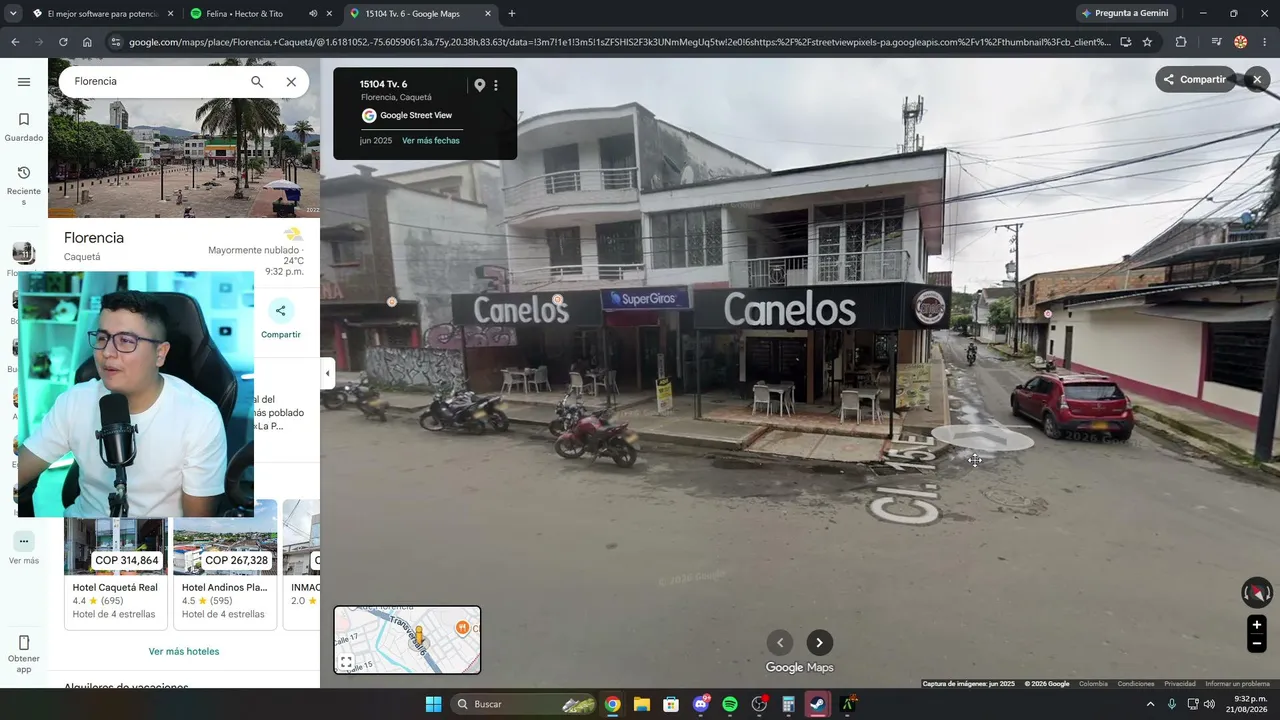
Task: Click the Condiciones footer link
Action: 1136,684
